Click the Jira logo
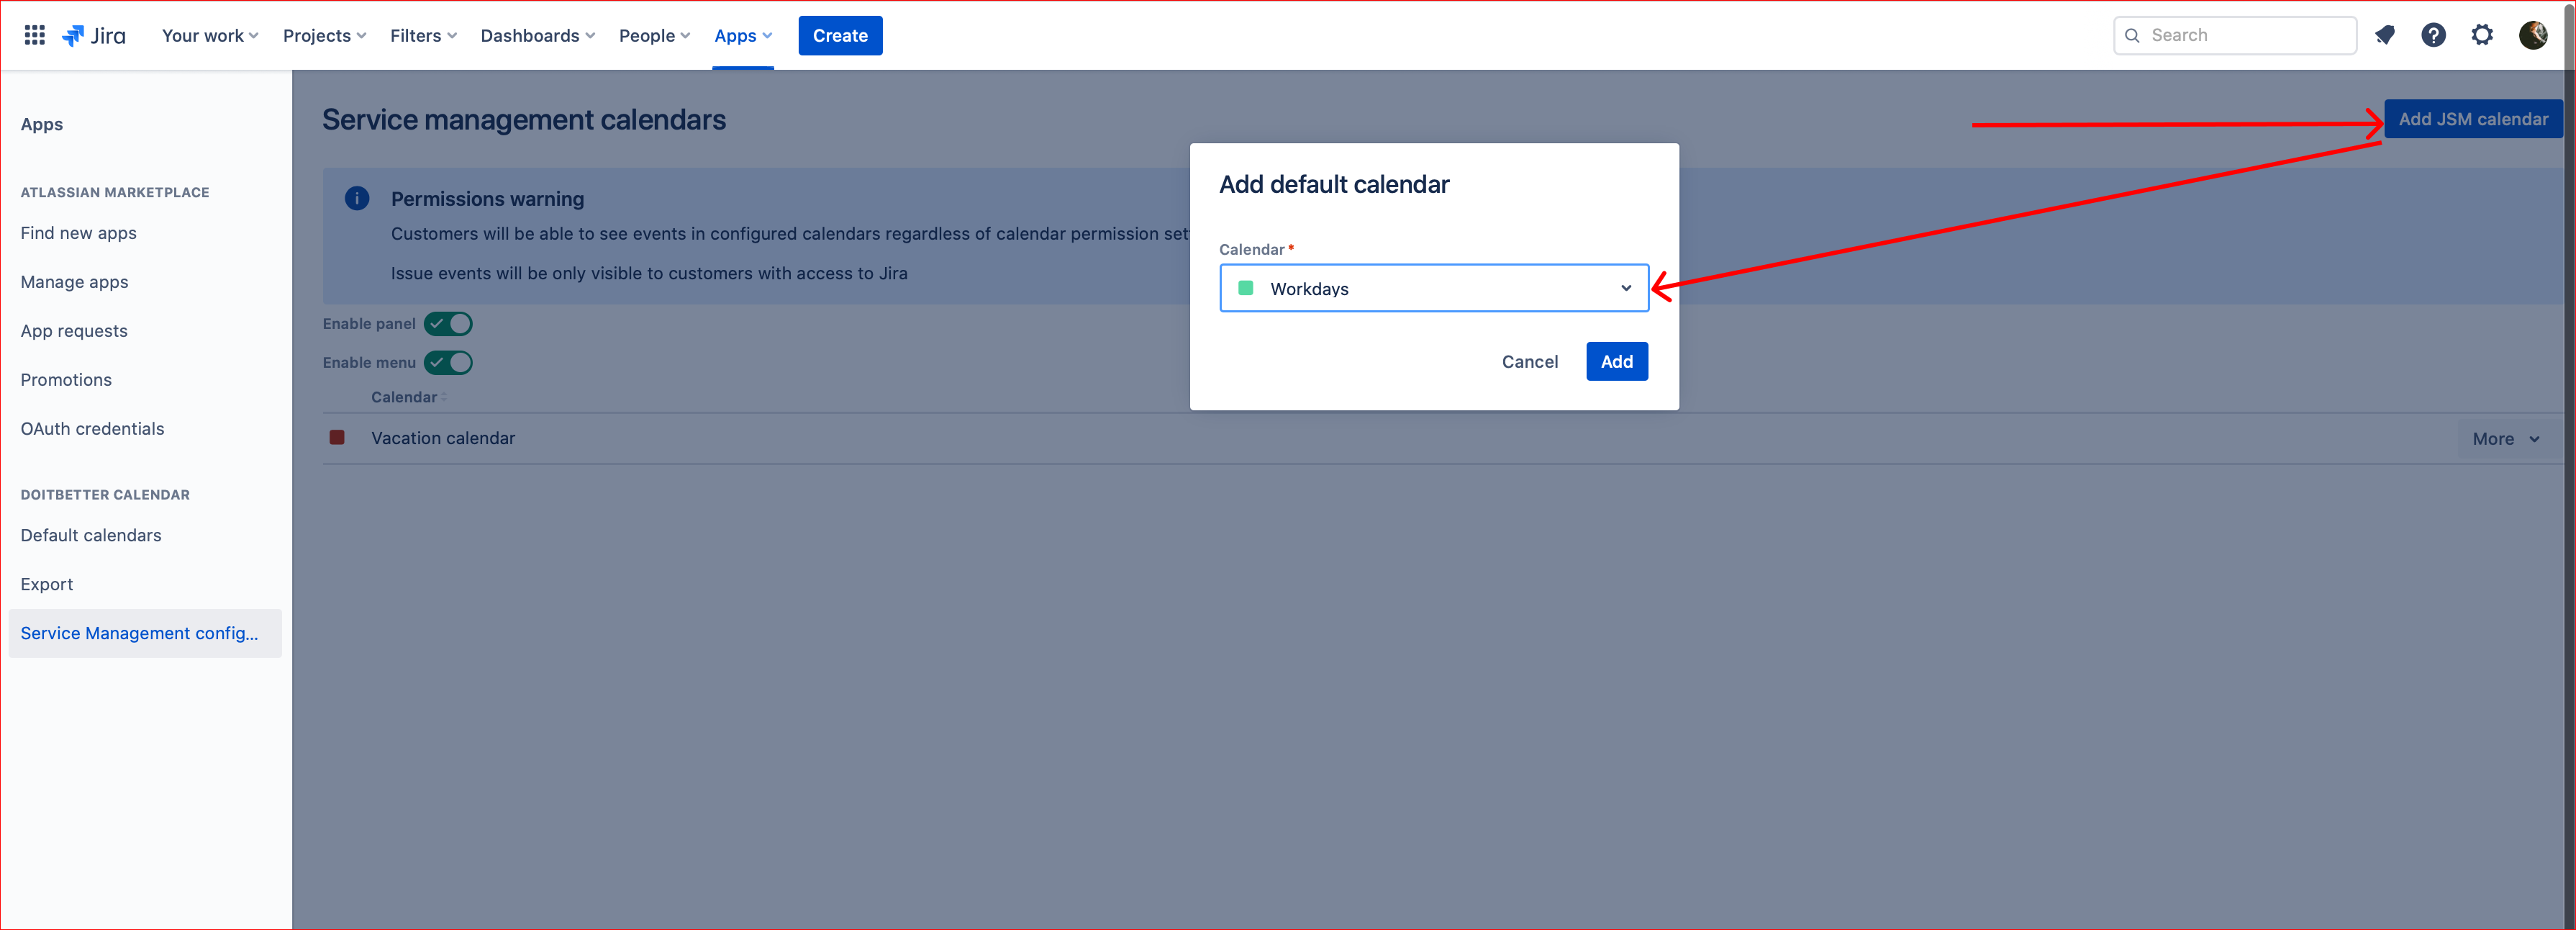This screenshot has width=2576, height=930. click(94, 35)
